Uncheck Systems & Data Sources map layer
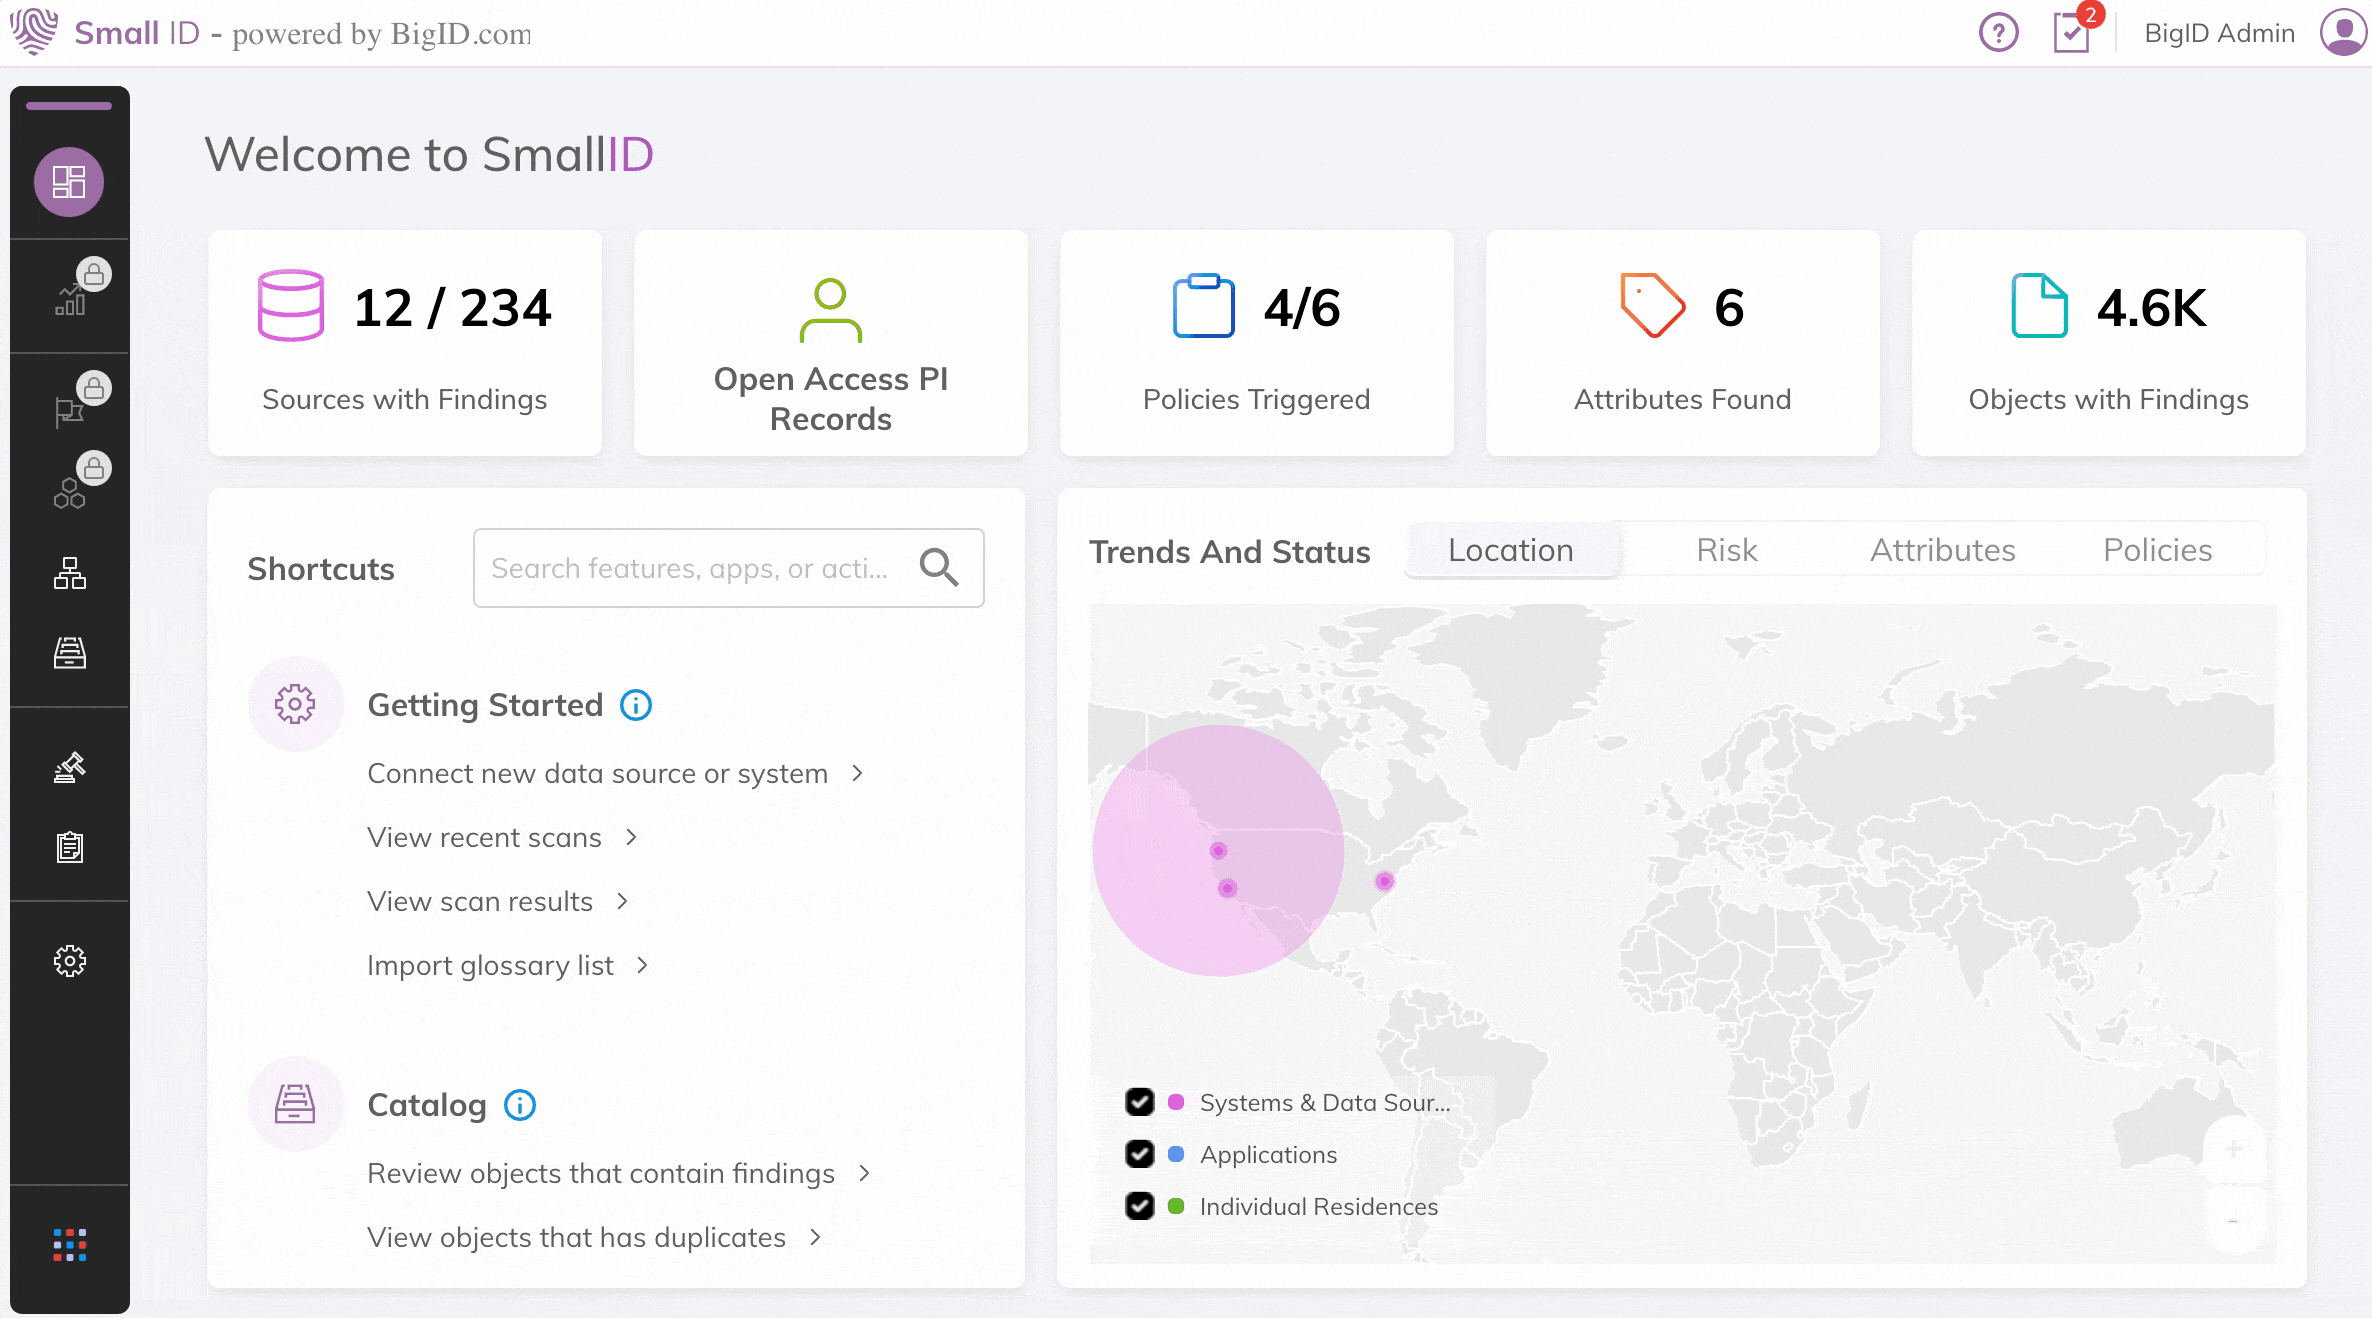The width and height of the screenshot is (2372, 1318). point(1140,1102)
